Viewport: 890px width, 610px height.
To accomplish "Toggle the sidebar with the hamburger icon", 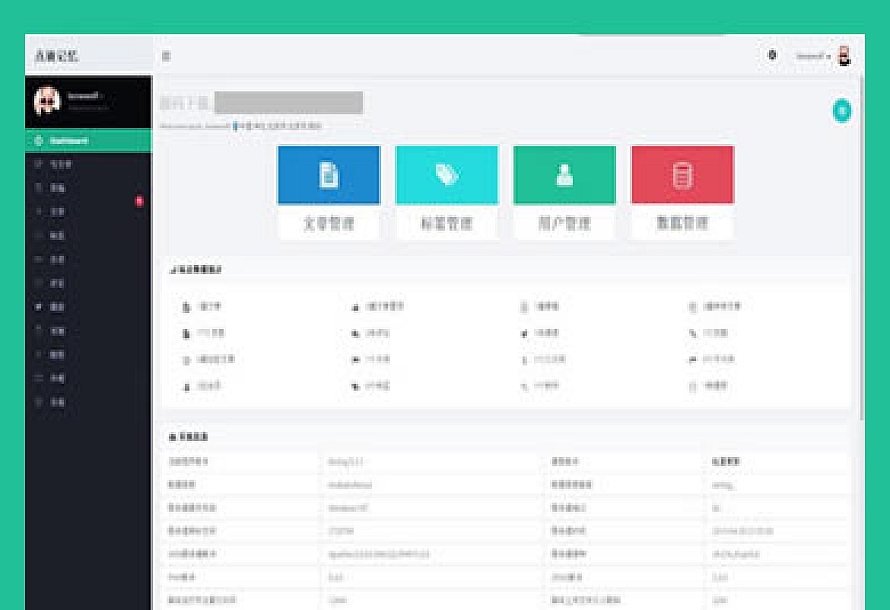I will [x=166, y=56].
